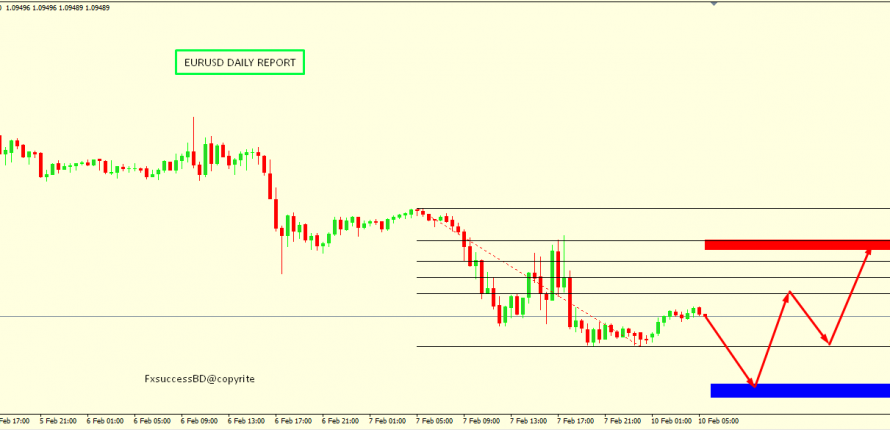Click the '10 Feb 05:00' time label
The width and height of the screenshot is (890, 430).
tap(720, 421)
